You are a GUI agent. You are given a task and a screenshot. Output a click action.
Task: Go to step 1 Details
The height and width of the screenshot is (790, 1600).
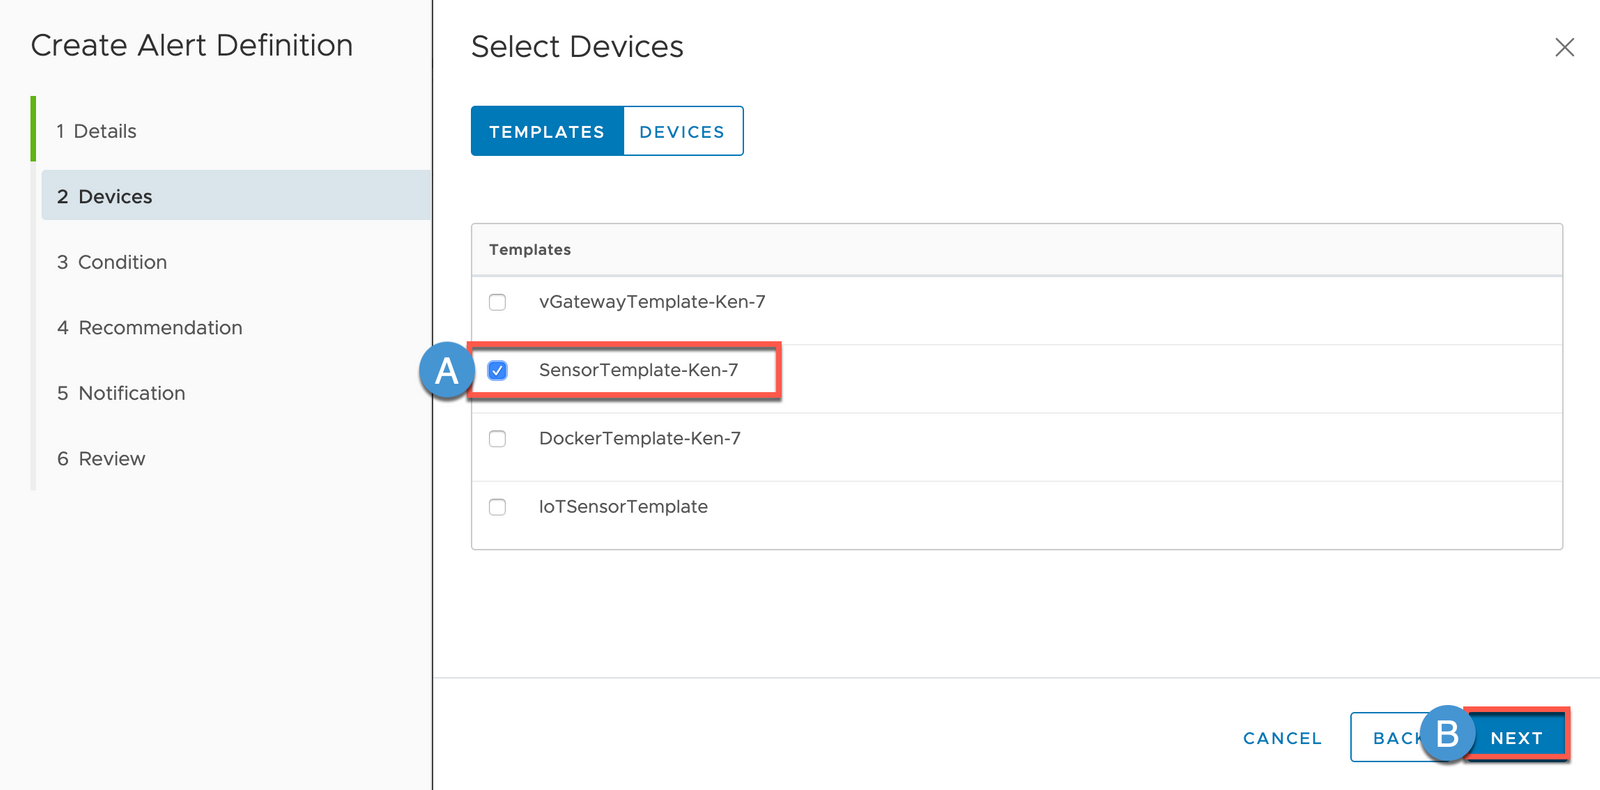coord(104,131)
